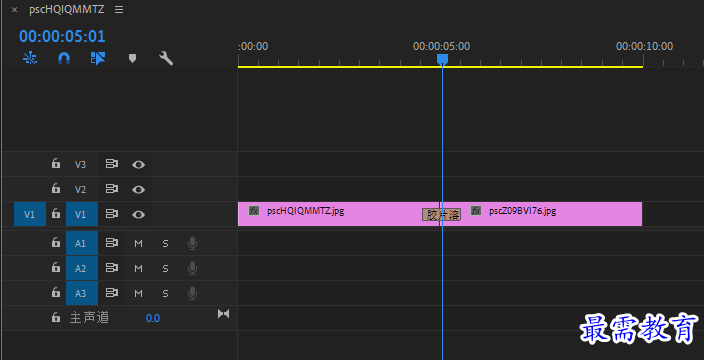Toggle lock on master track 主声道
This screenshot has width=704, height=360.
click(56, 318)
